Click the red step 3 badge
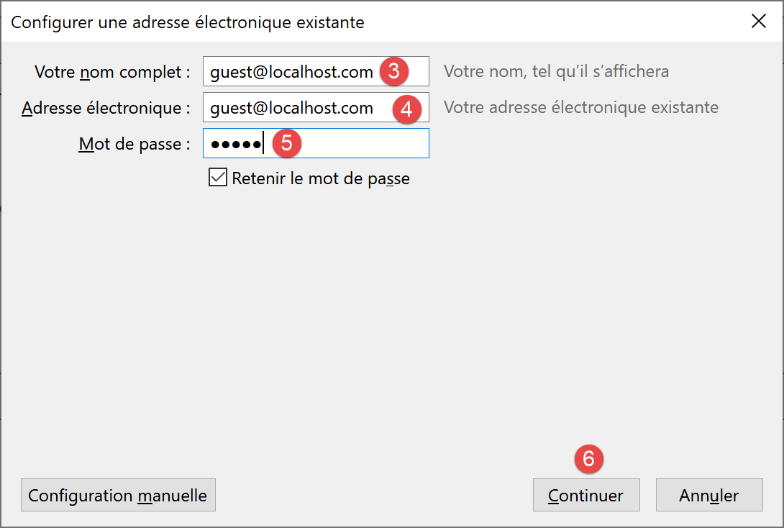 coord(394,71)
